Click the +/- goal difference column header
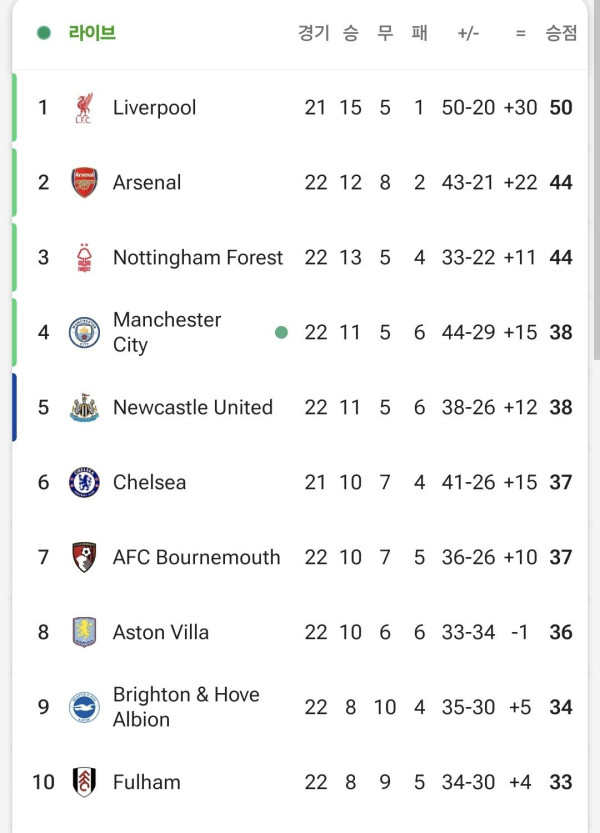Screen dimensions: 600x833 [468, 33]
